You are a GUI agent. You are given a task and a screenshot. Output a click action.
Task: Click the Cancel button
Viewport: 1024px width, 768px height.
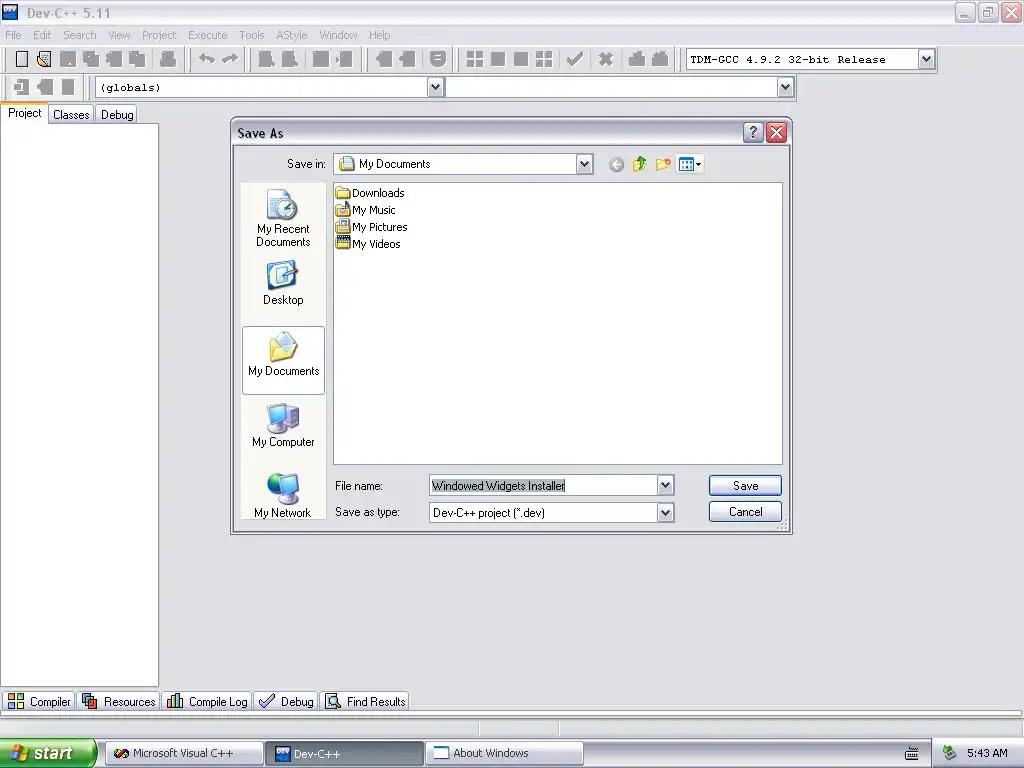coord(745,512)
